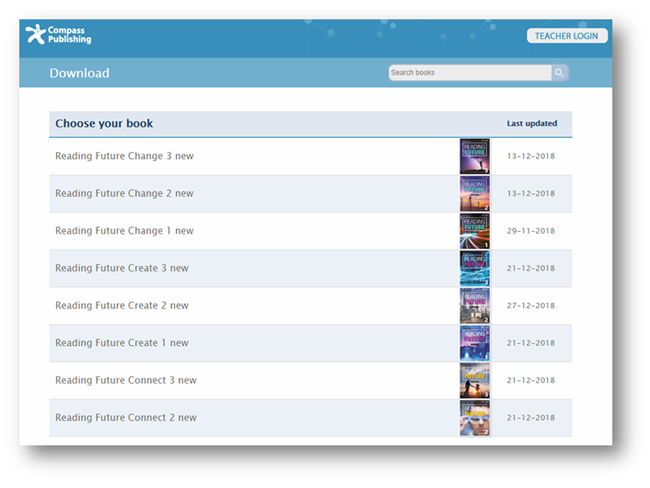The image size is (650, 488).
Task: Open Reading Future Create 1 new
Action: click(122, 342)
